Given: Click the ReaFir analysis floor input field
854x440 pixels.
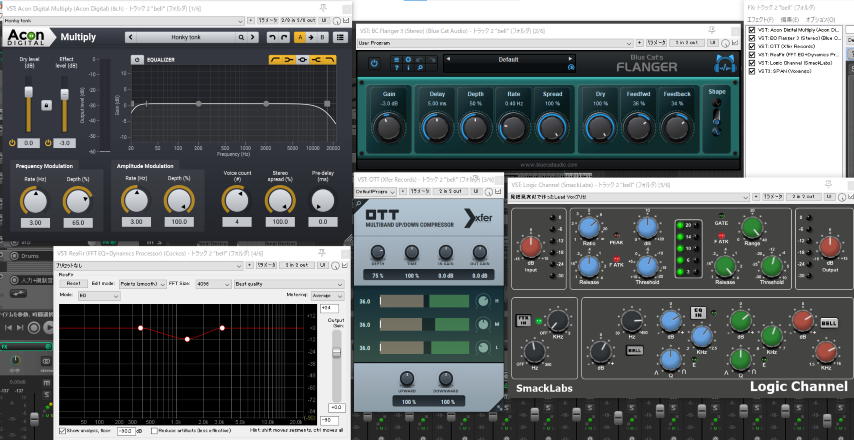Looking at the screenshot, I should (126, 431).
